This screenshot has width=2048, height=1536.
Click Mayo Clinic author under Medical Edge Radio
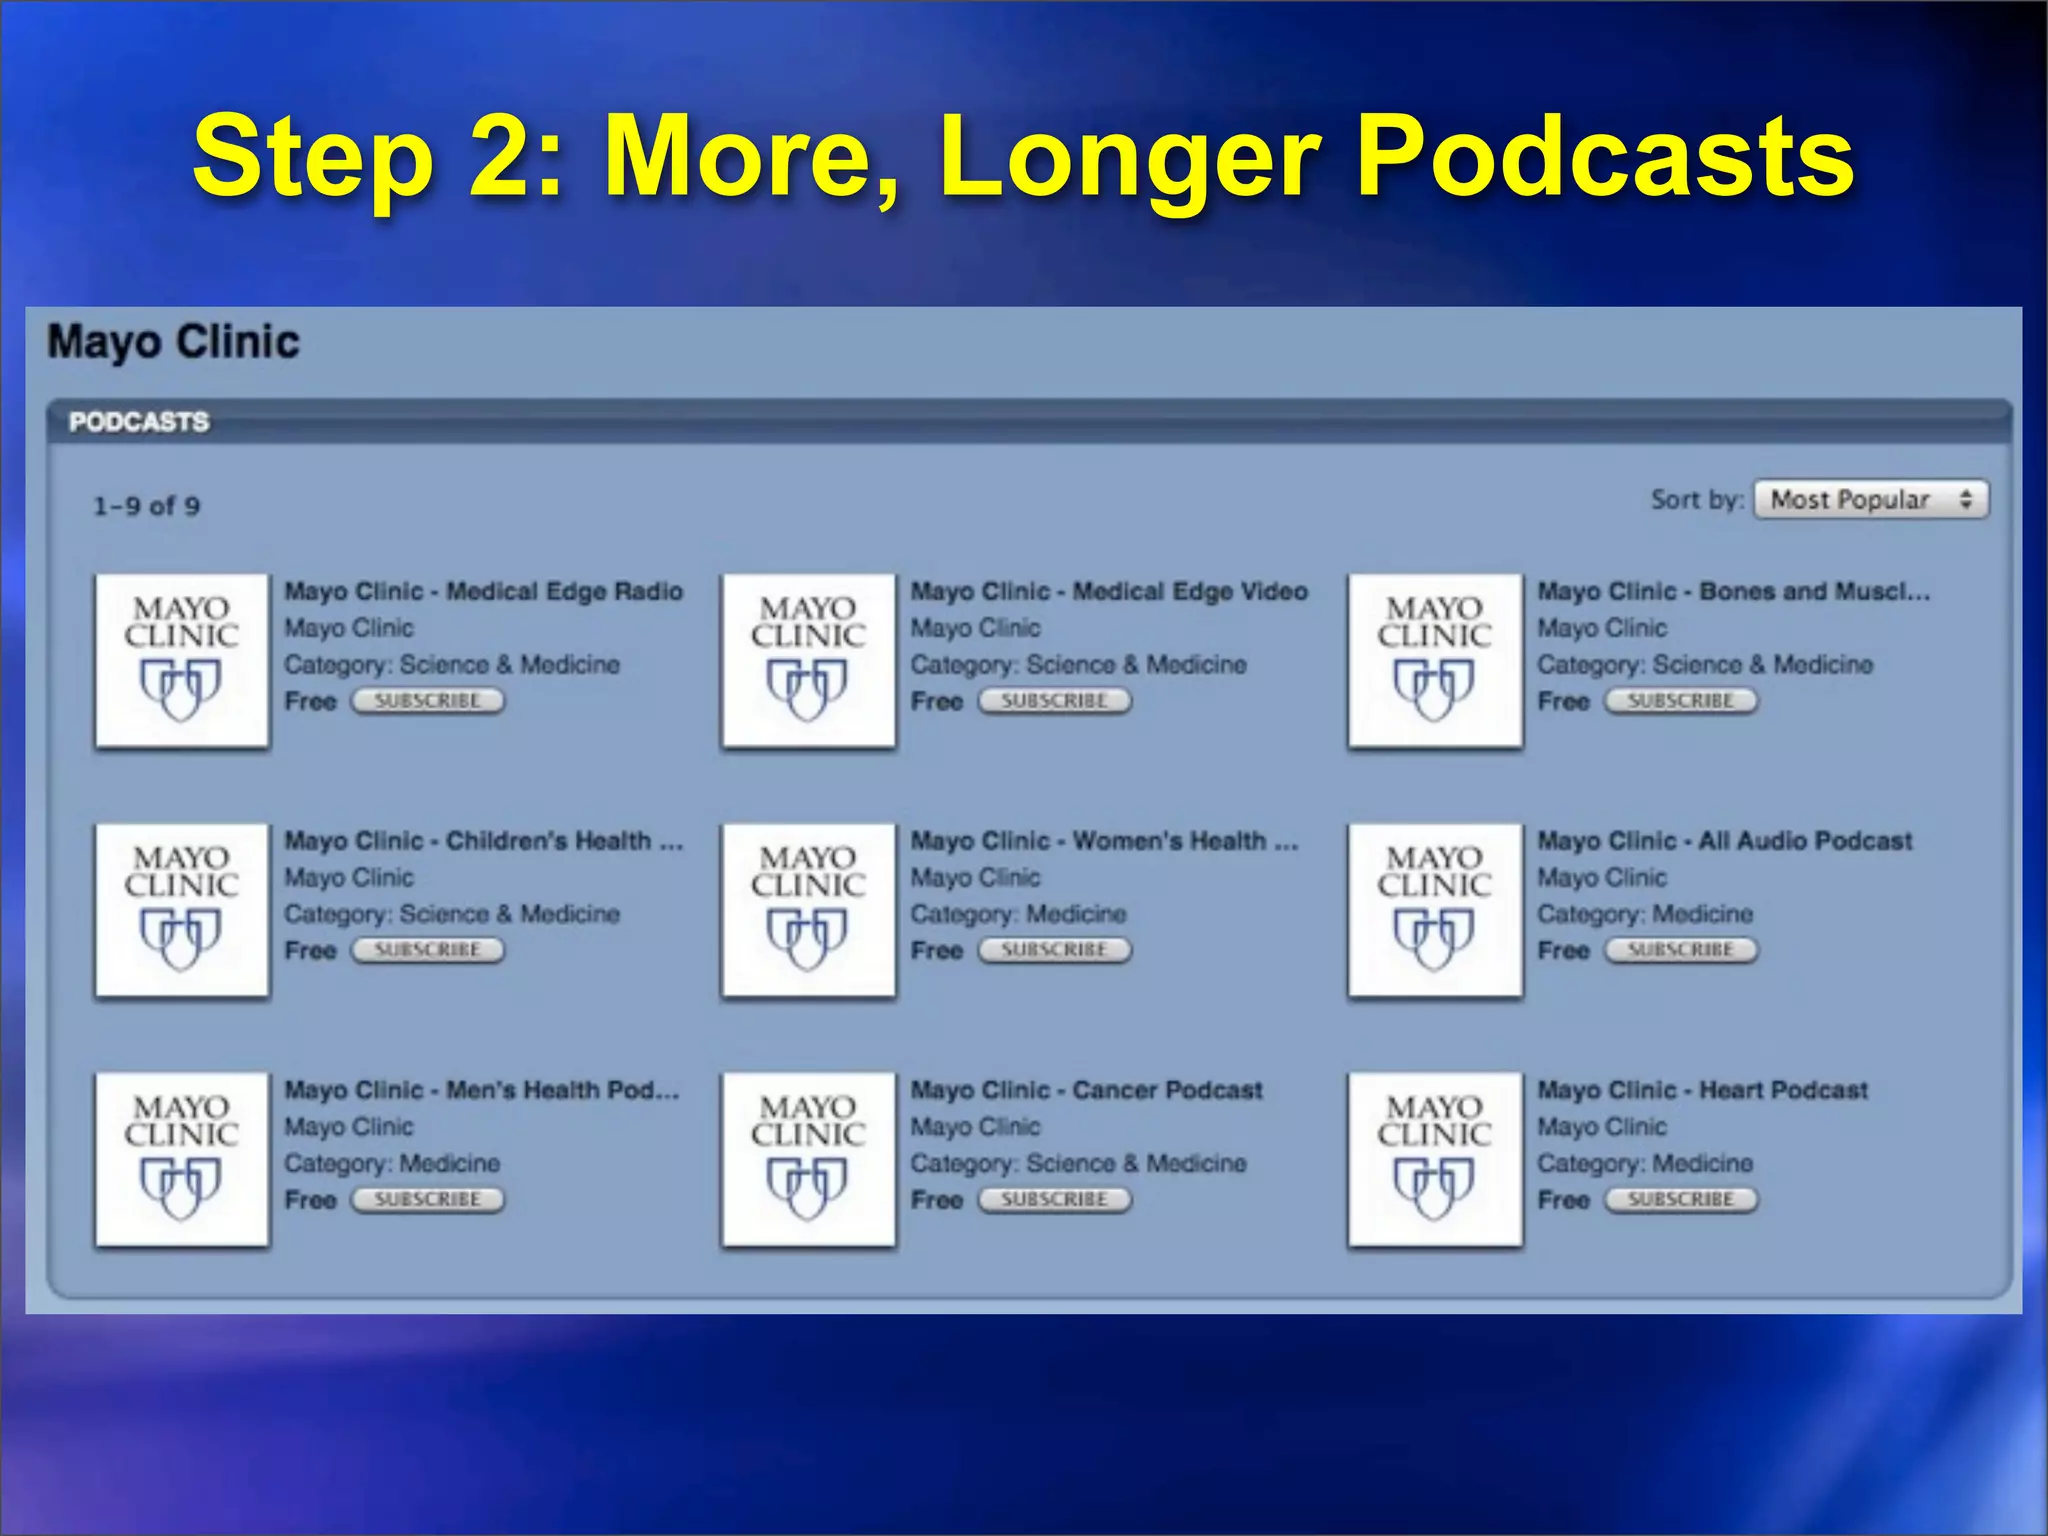(x=349, y=628)
